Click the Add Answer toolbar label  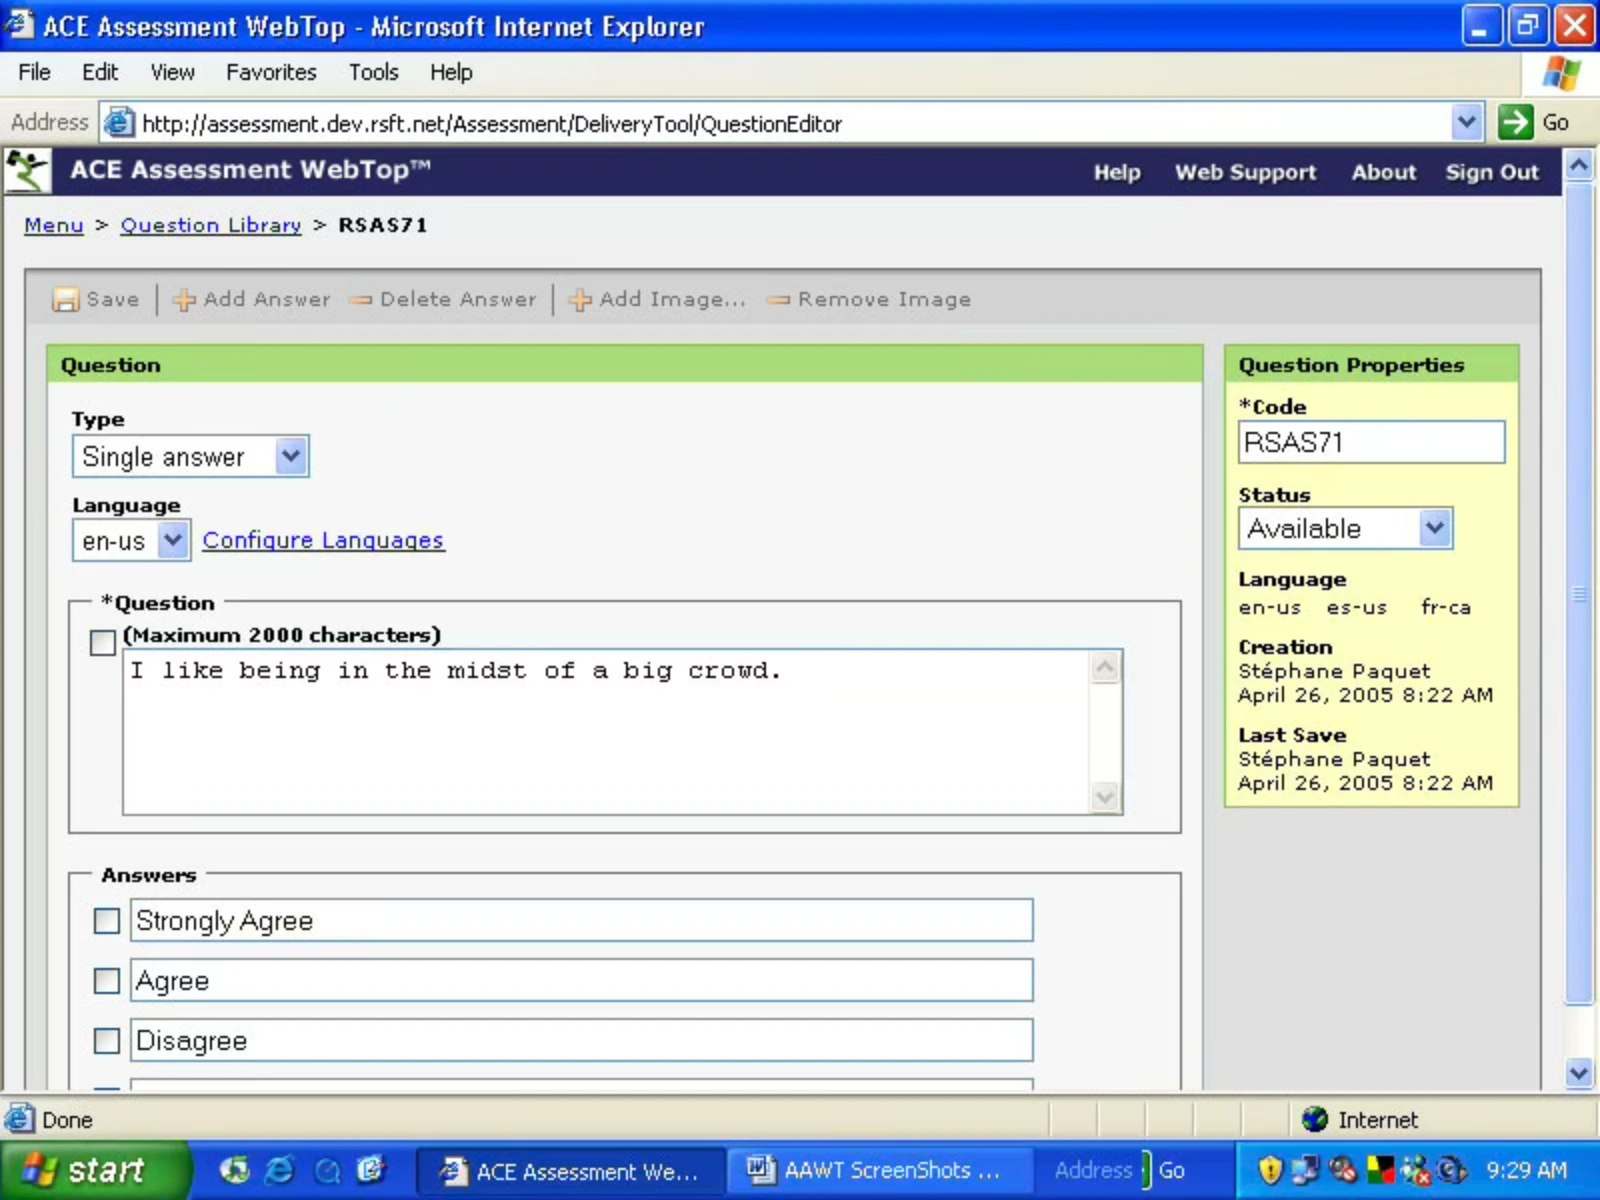pyautogui.click(x=267, y=299)
